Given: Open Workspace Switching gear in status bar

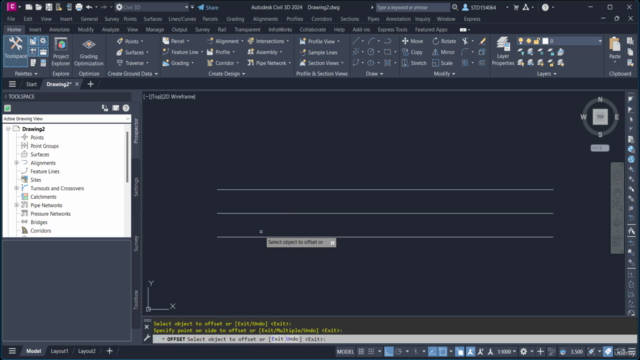Looking at the screenshot, I should (x=523, y=351).
